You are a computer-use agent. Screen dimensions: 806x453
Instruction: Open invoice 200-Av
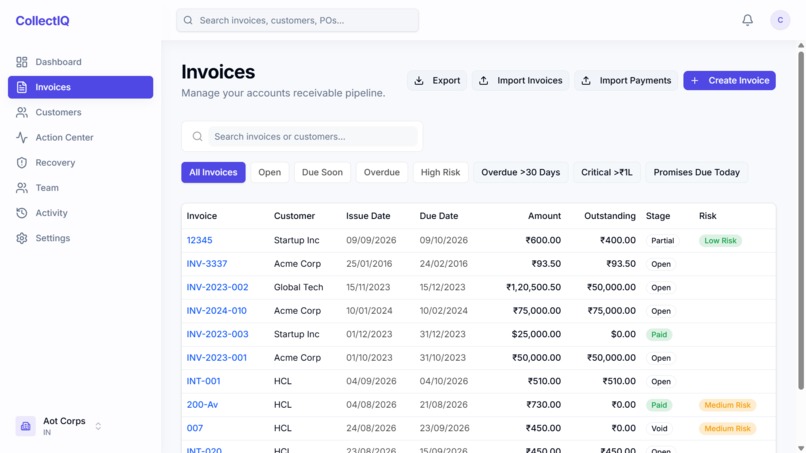point(203,405)
